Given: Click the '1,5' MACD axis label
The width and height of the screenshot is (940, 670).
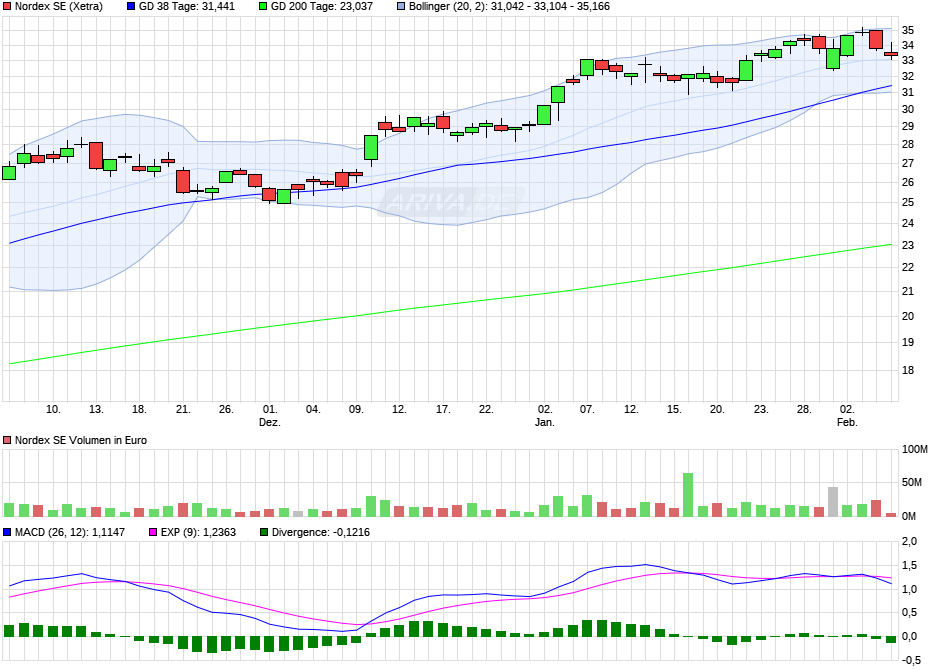Looking at the screenshot, I should 909,566.
